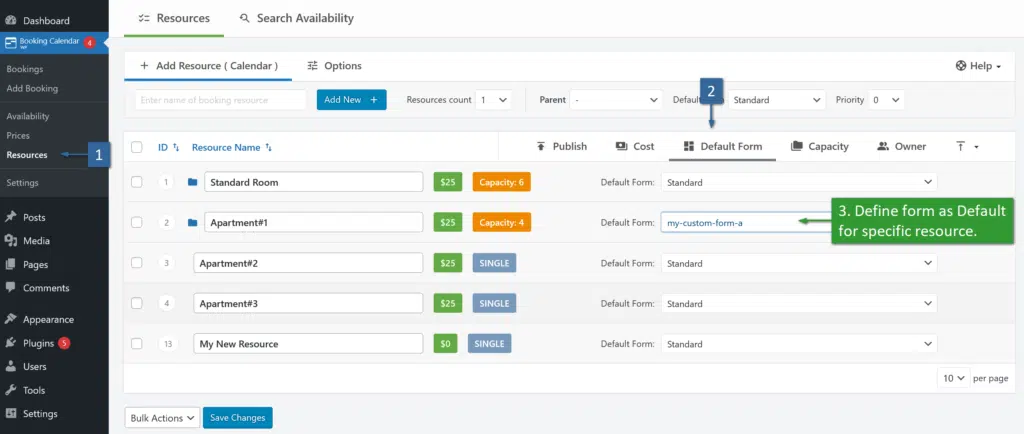Toggle the select-all checkbox in table header
This screenshot has height=434, width=1024.
tap(136, 147)
